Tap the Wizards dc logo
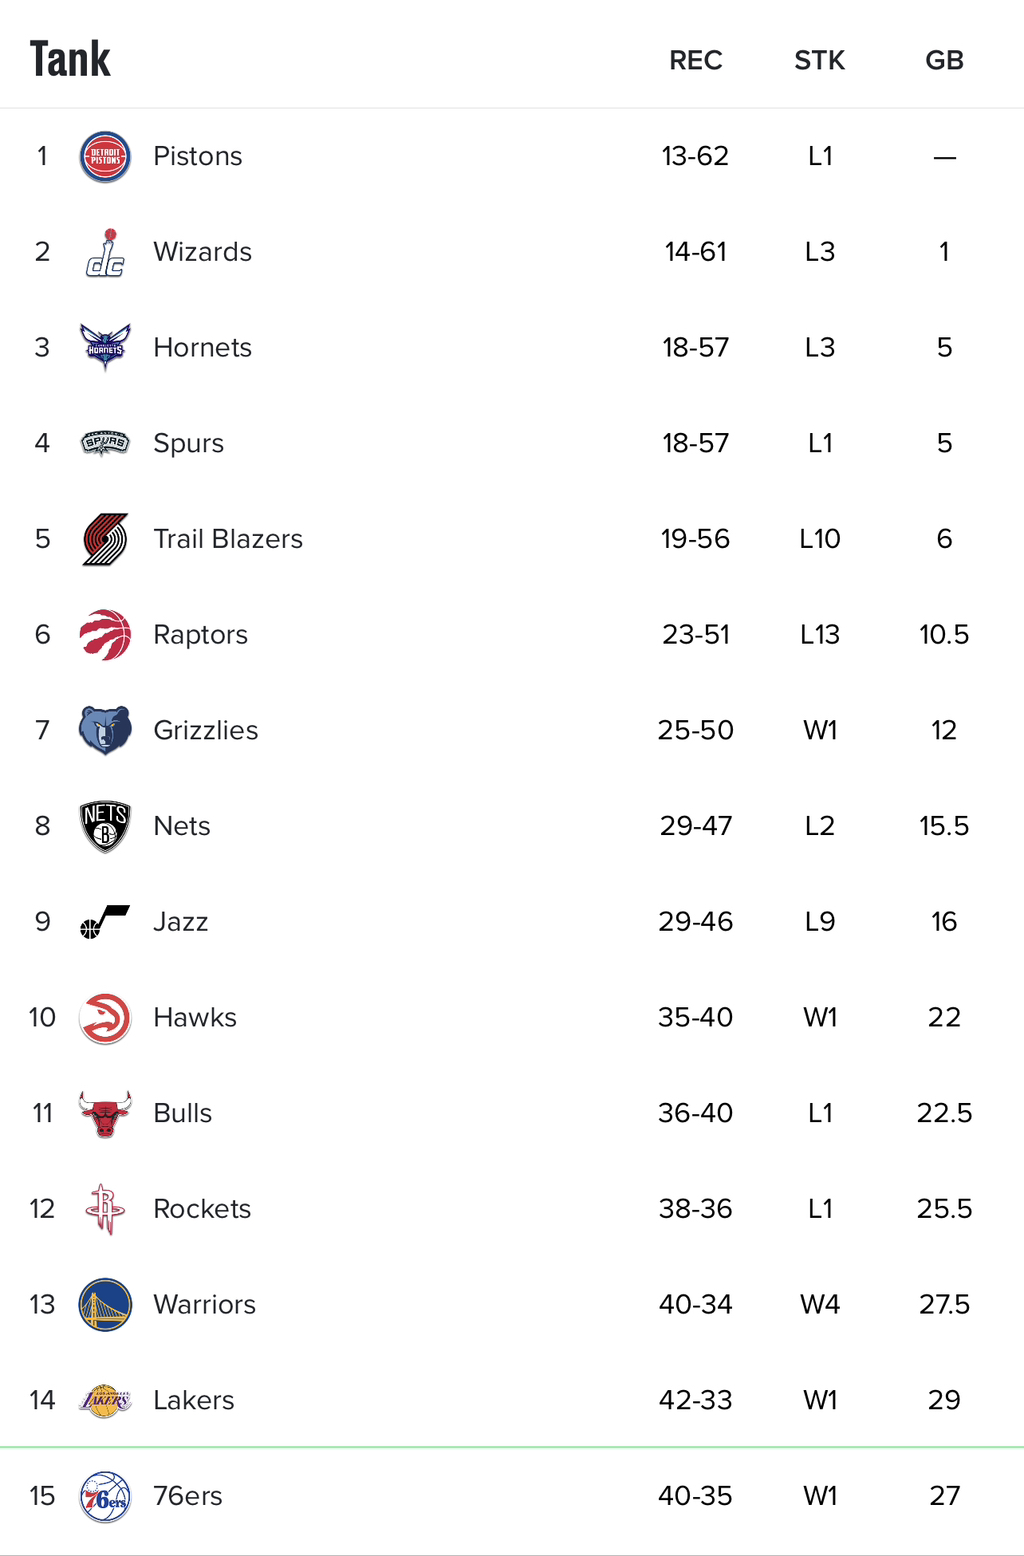Screen dimensions: 1024x1556 tap(105, 253)
